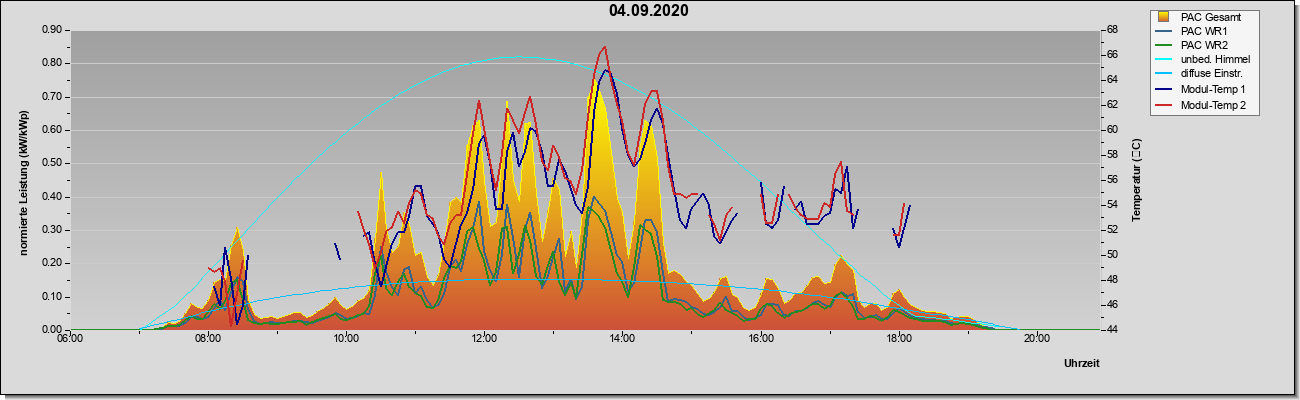Click the Temperatur axis title
The width and height of the screenshot is (1300, 400).
pyautogui.click(x=1136, y=180)
